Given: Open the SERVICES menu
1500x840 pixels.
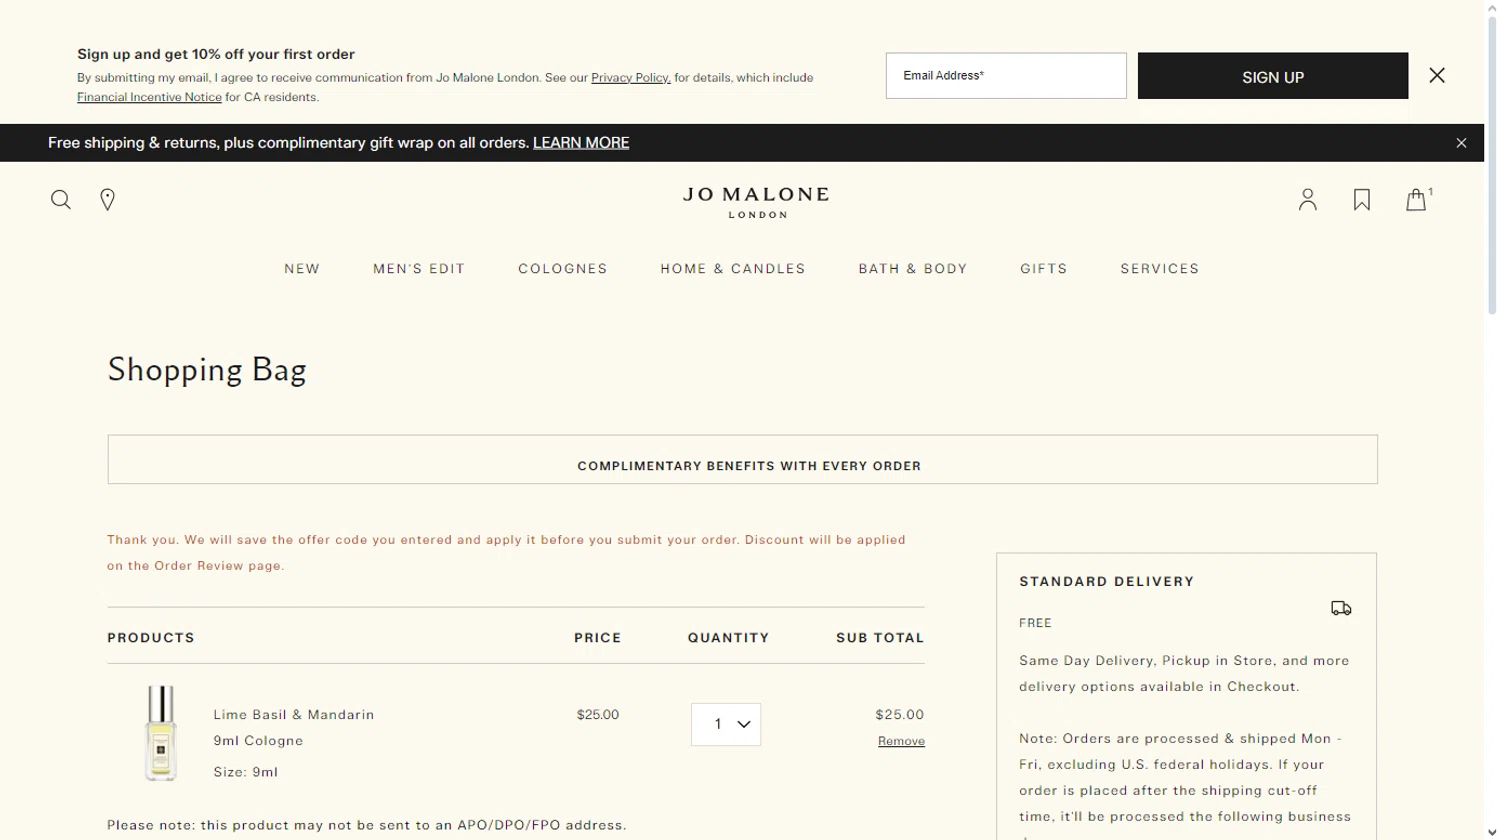Looking at the screenshot, I should coord(1160,269).
